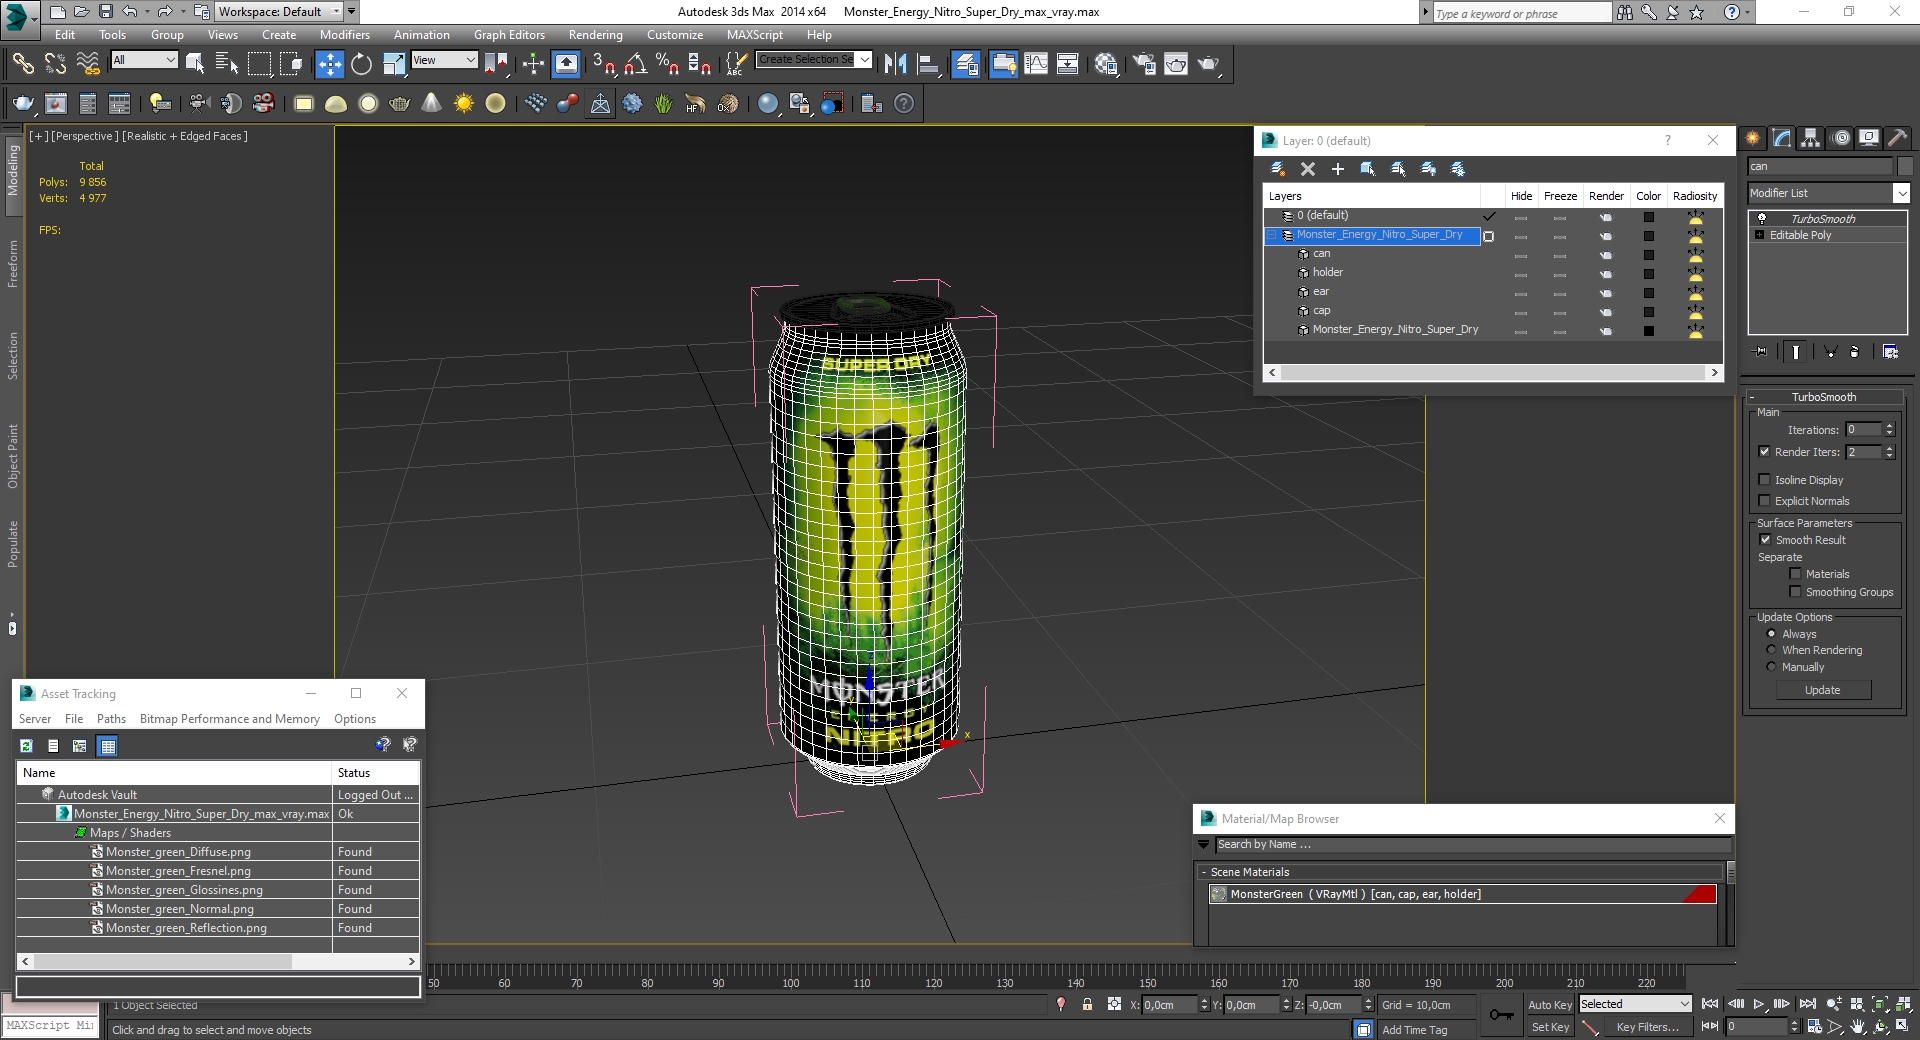Toggle Smooth Result checkbox

click(1765, 540)
